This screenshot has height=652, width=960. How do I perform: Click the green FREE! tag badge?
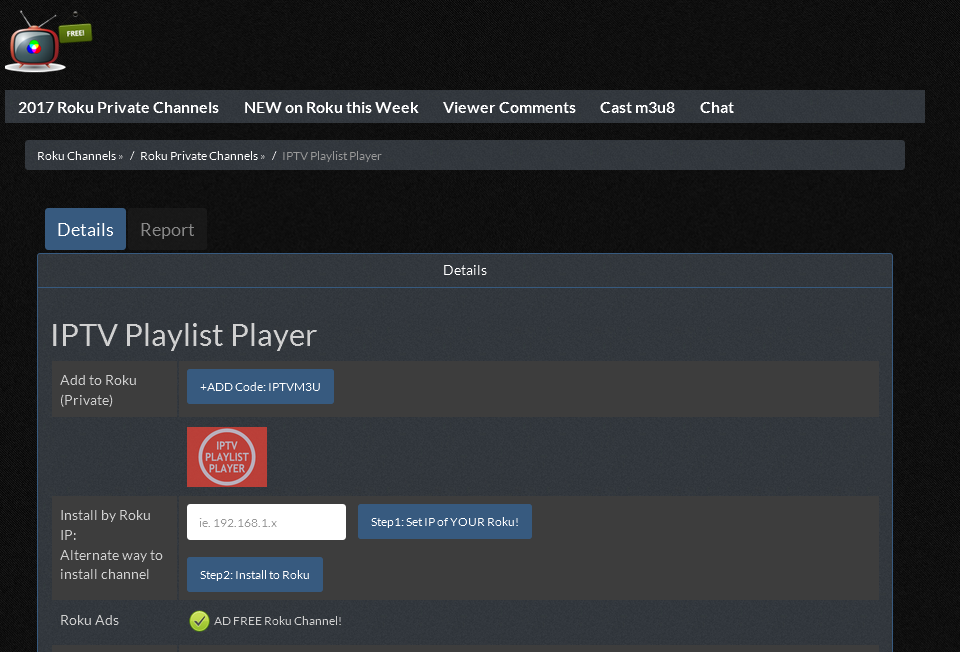click(x=75, y=33)
